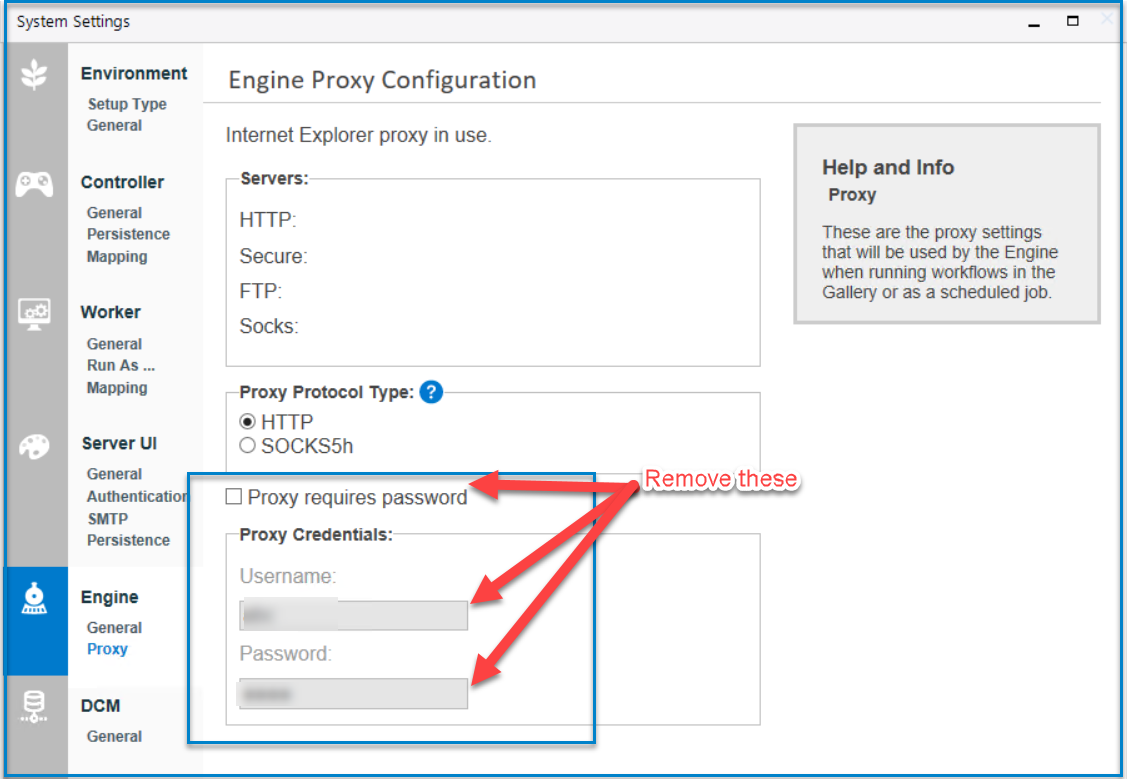Click the Proxy Protocol Type help icon

pos(431,393)
